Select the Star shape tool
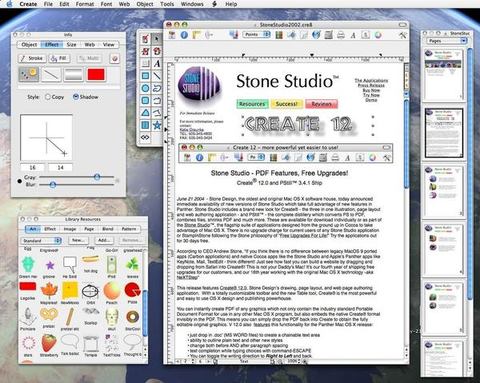The height and width of the screenshot is (383, 480). (x=157, y=125)
